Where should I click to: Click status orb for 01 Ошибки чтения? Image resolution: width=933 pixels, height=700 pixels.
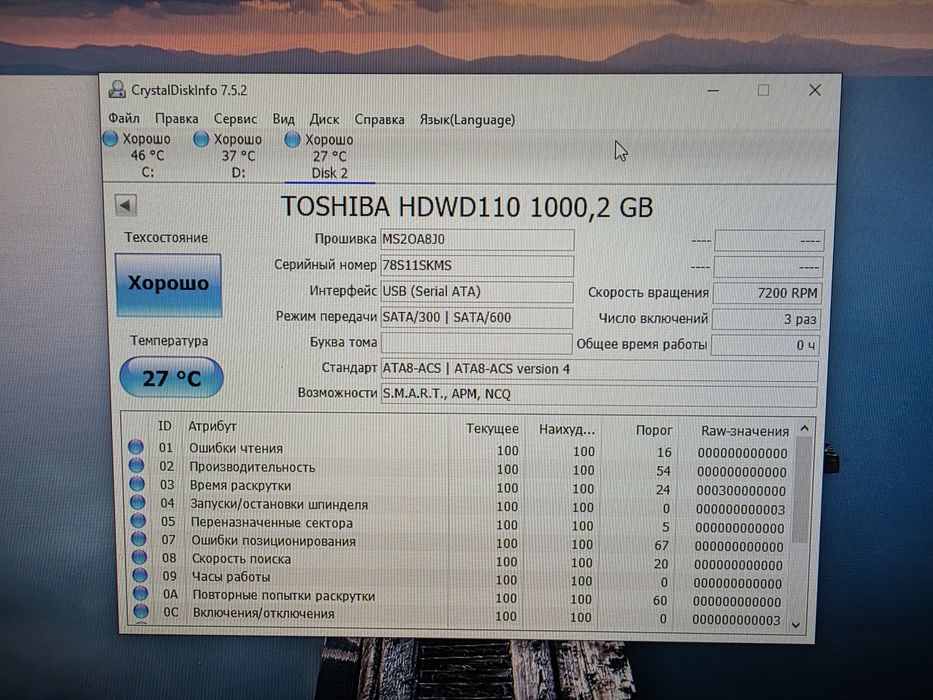pos(136,446)
